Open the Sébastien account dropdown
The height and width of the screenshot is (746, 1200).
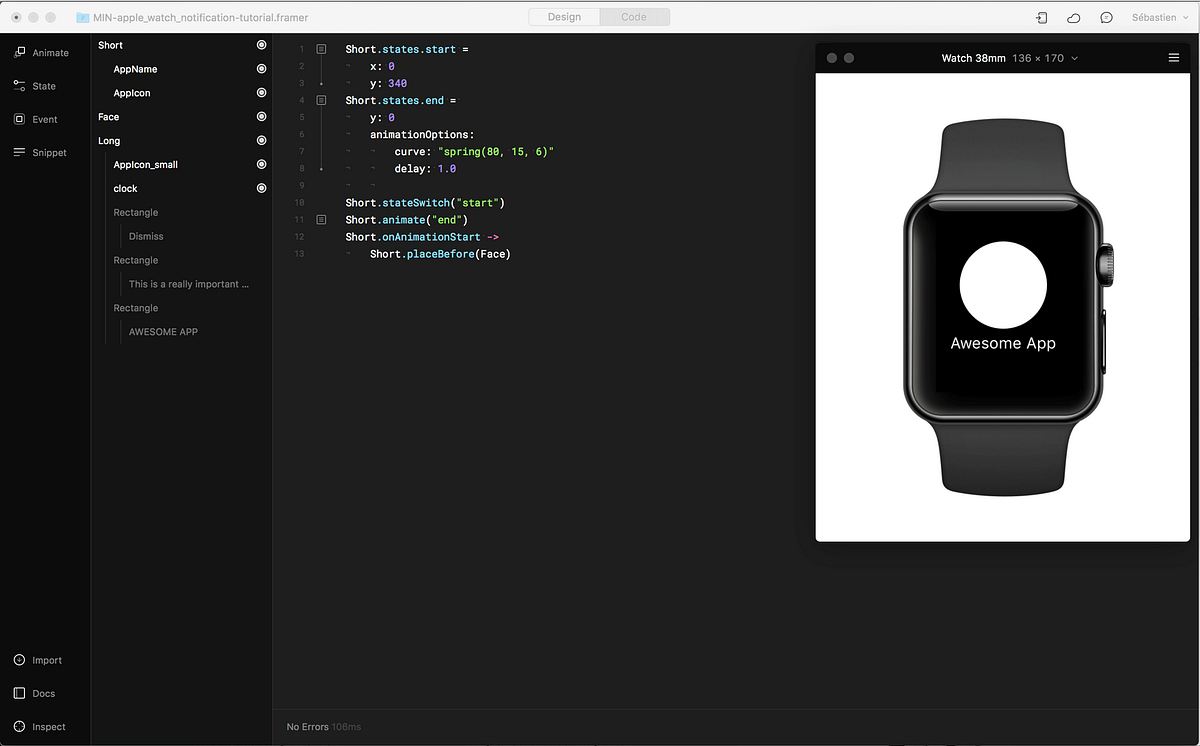pos(1160,17)
